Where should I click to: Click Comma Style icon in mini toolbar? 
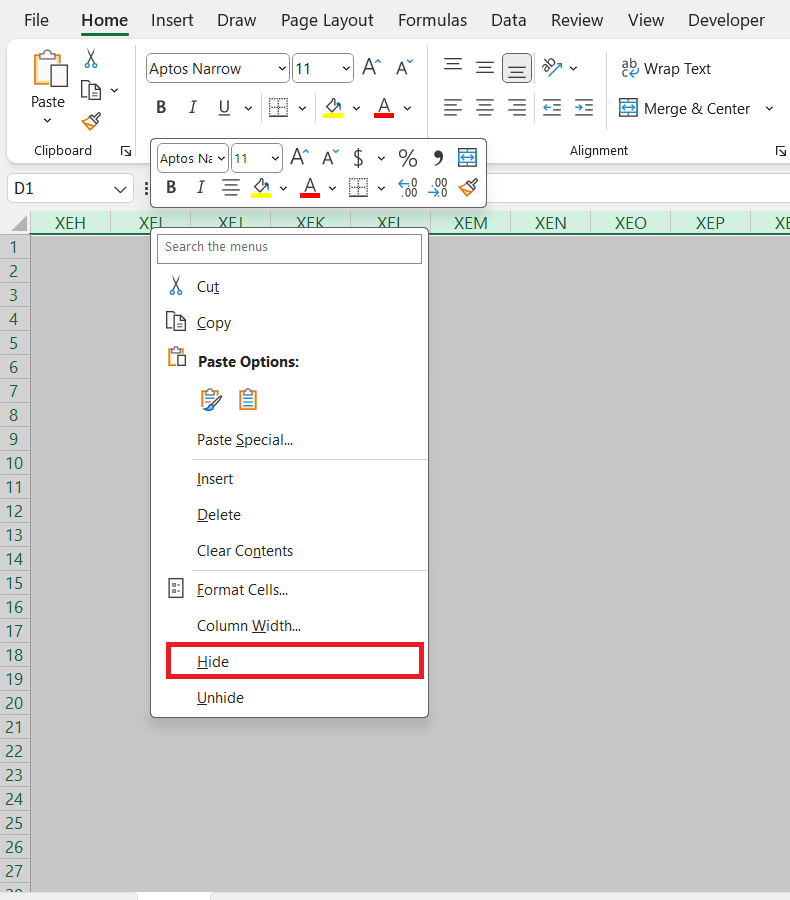(438, 158)
